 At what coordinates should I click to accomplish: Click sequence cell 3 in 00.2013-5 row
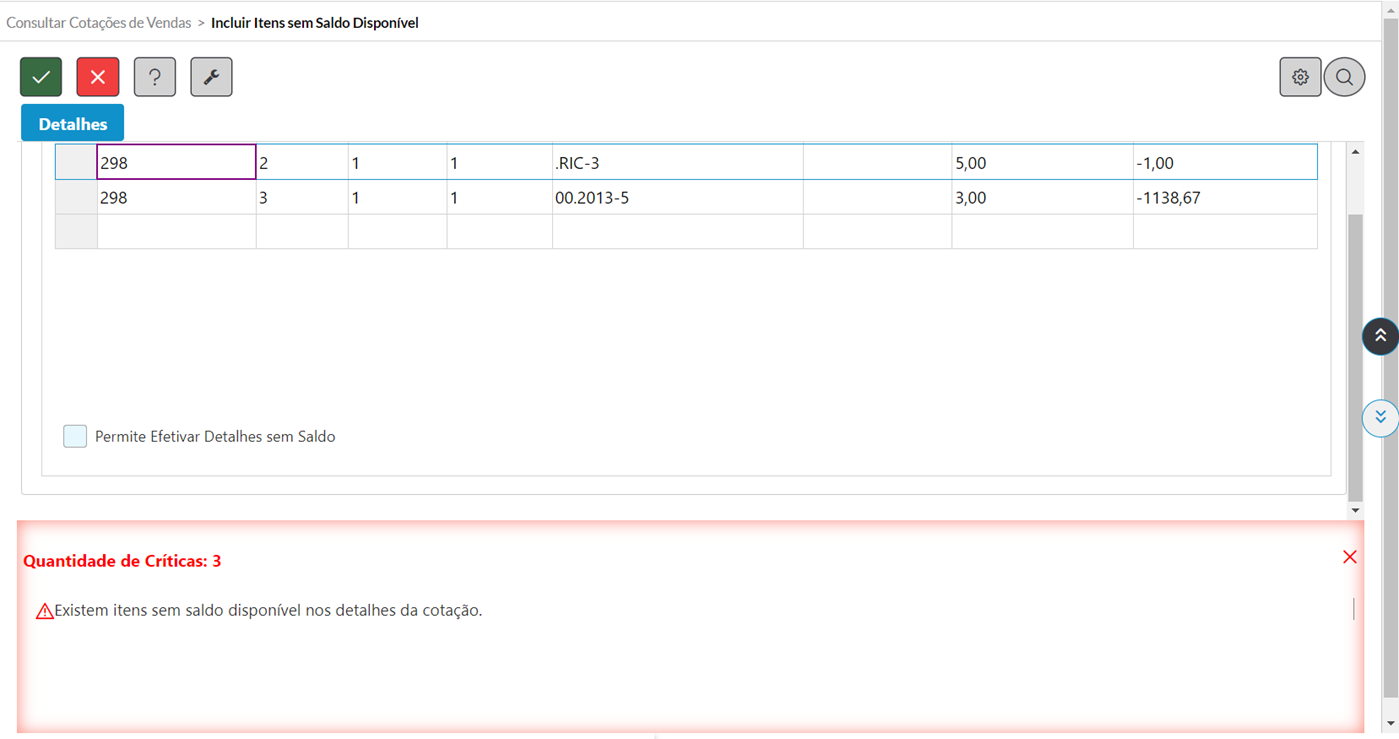[x=302, y=197]
